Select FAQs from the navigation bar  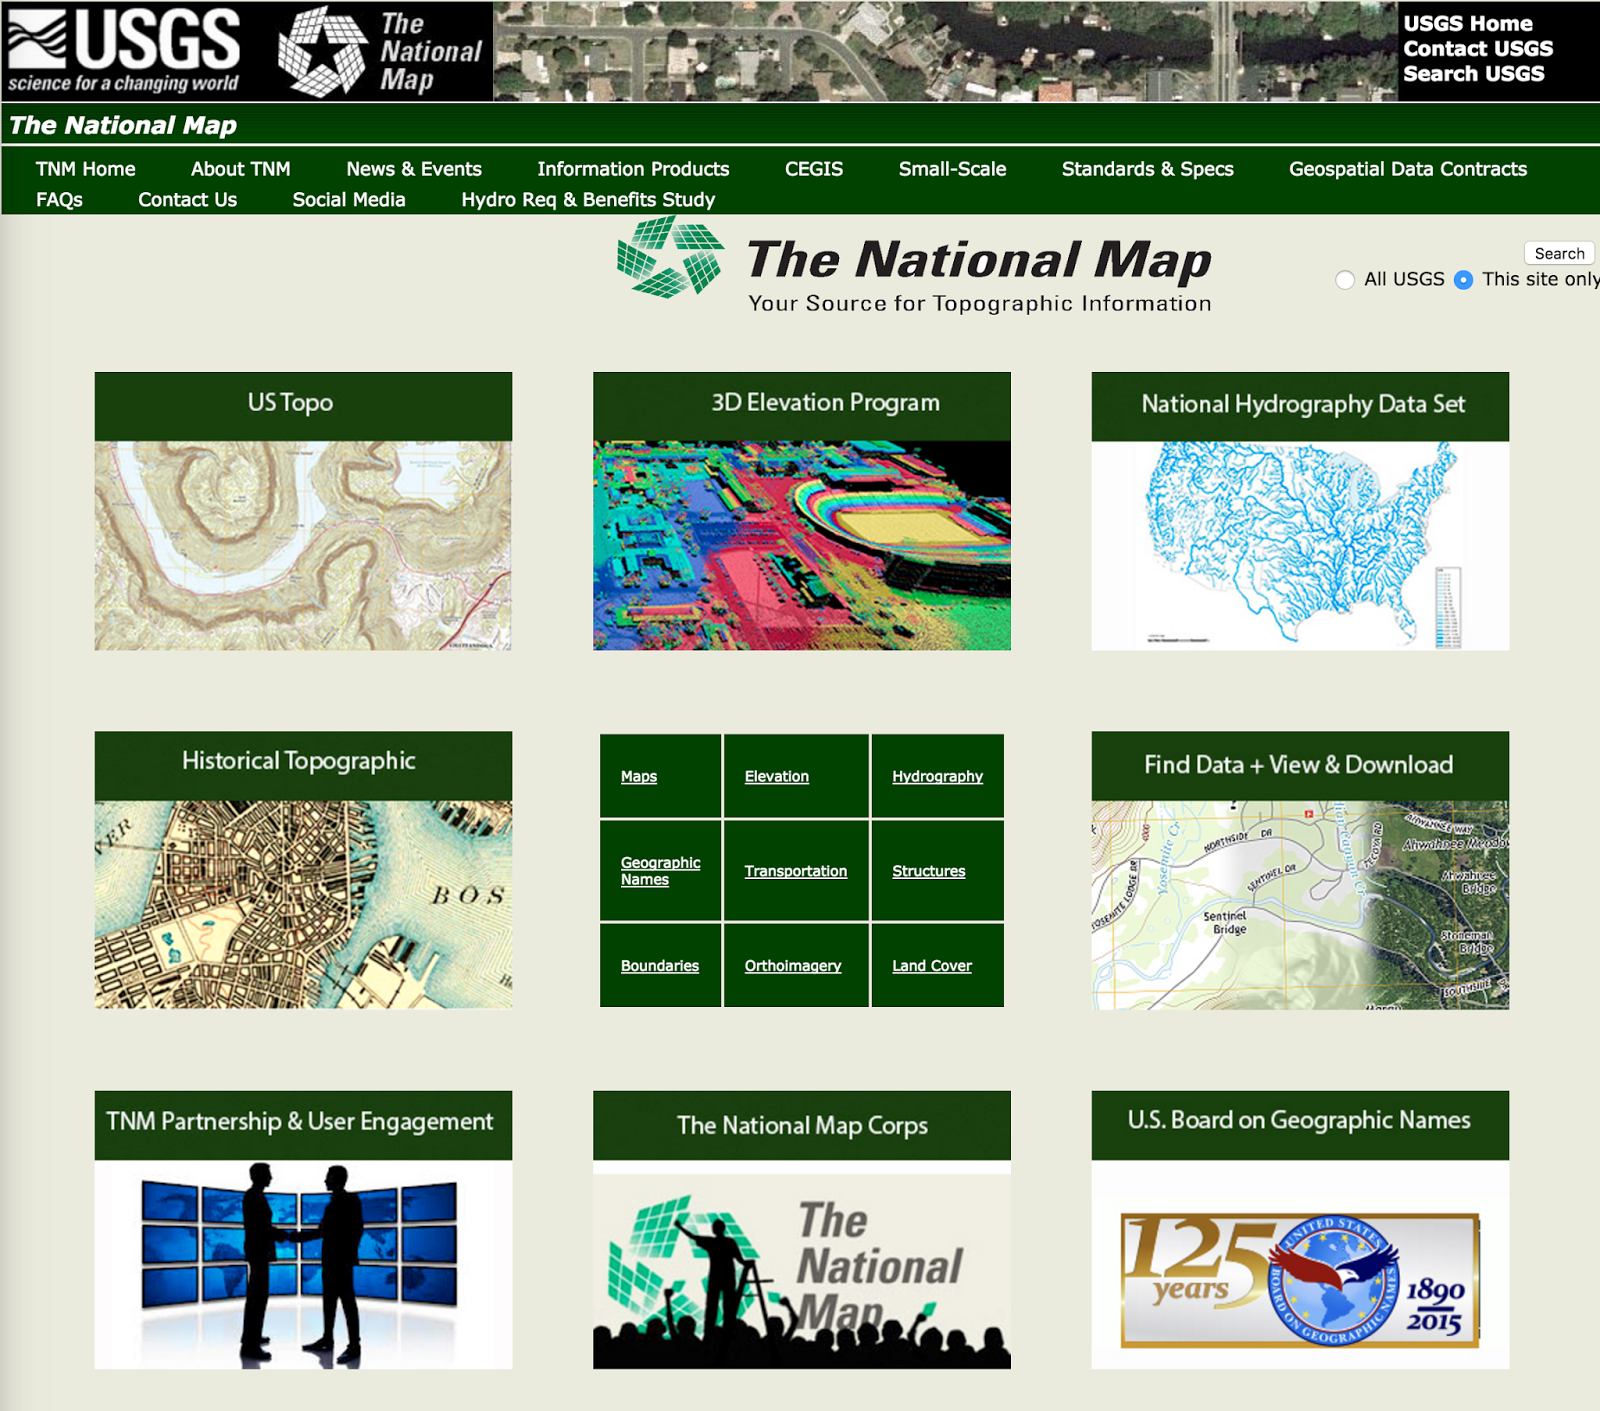[x=60, y=199]
